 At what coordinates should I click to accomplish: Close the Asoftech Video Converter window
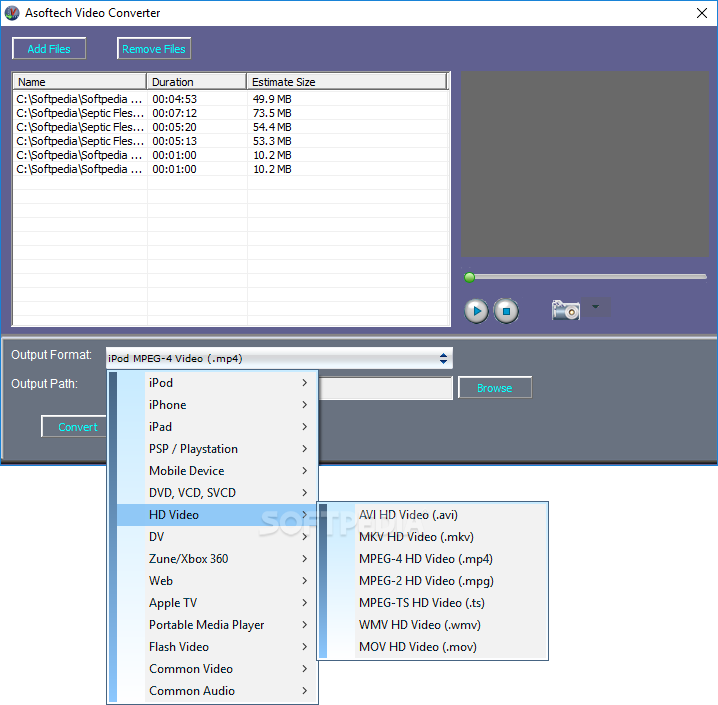click(x=702, y=13)
